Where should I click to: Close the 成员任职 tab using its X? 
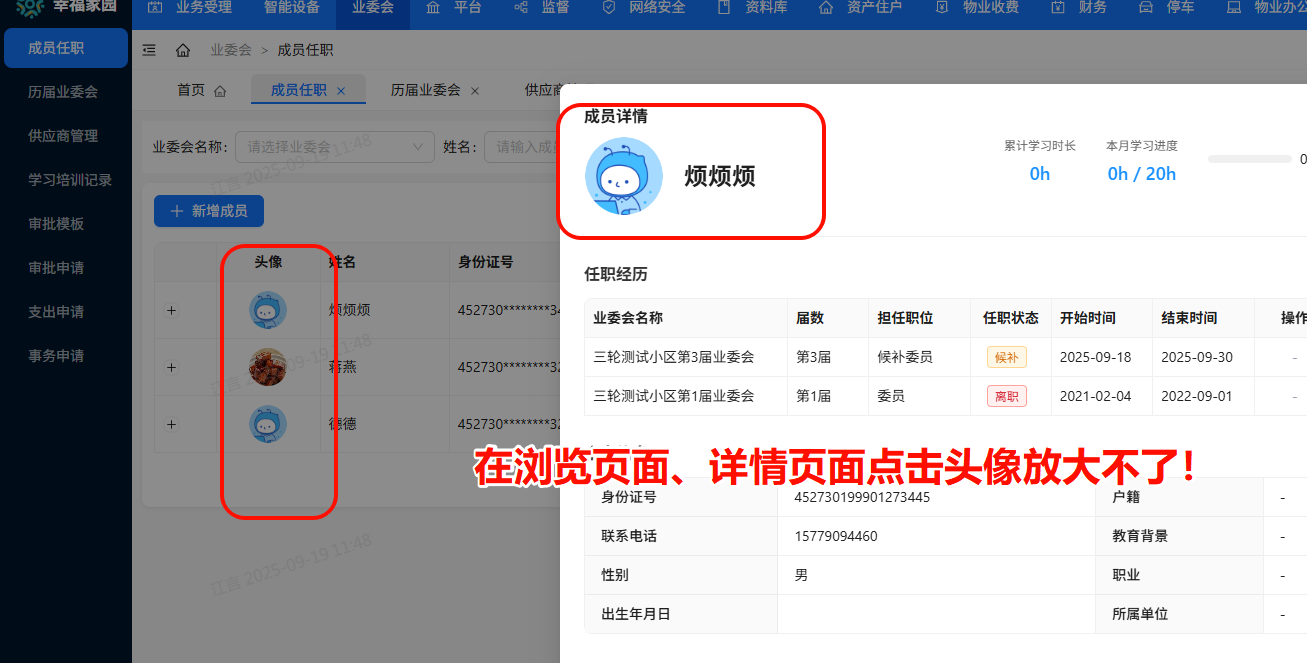pos(341,91)
